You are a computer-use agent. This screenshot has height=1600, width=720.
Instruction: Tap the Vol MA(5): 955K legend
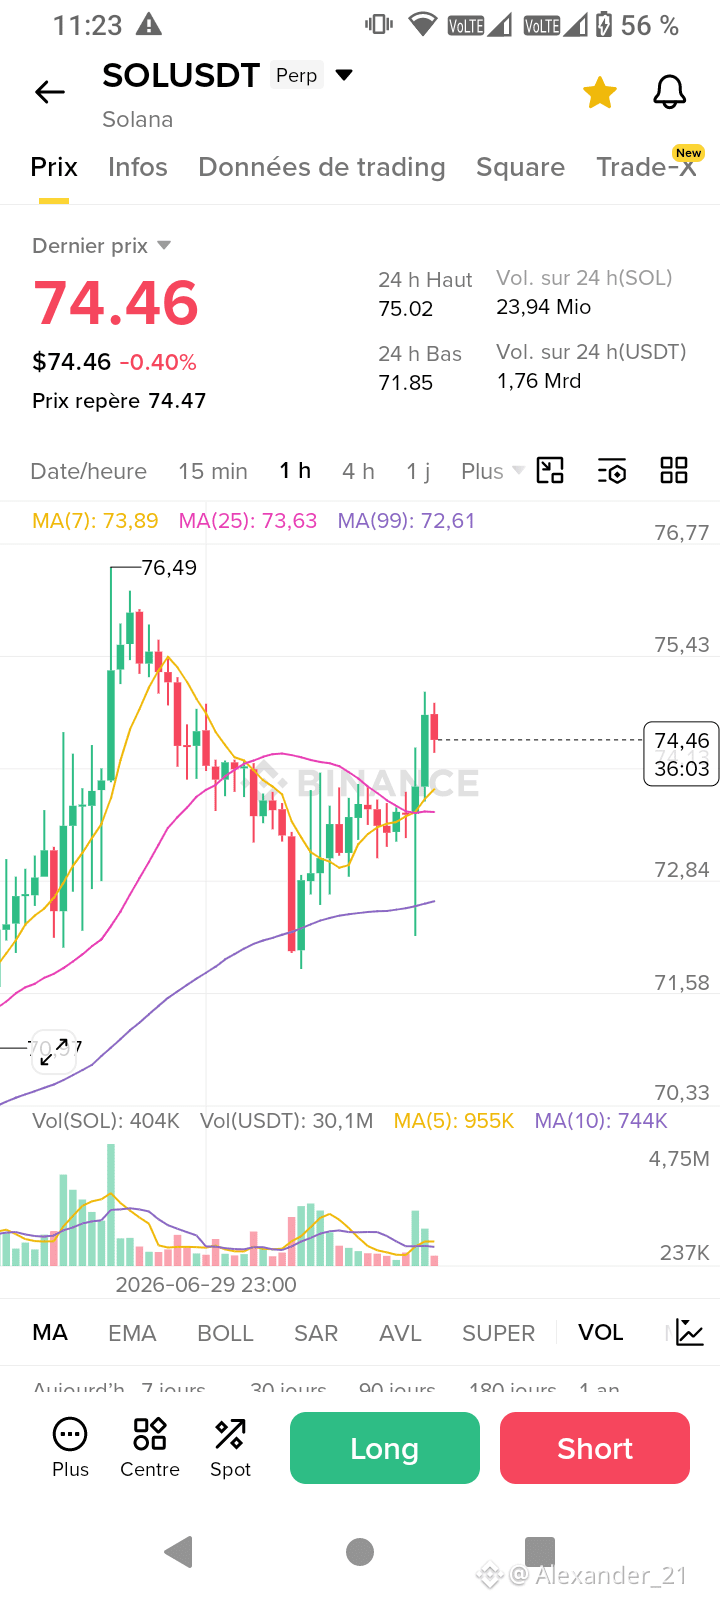tap(454, 1121)
